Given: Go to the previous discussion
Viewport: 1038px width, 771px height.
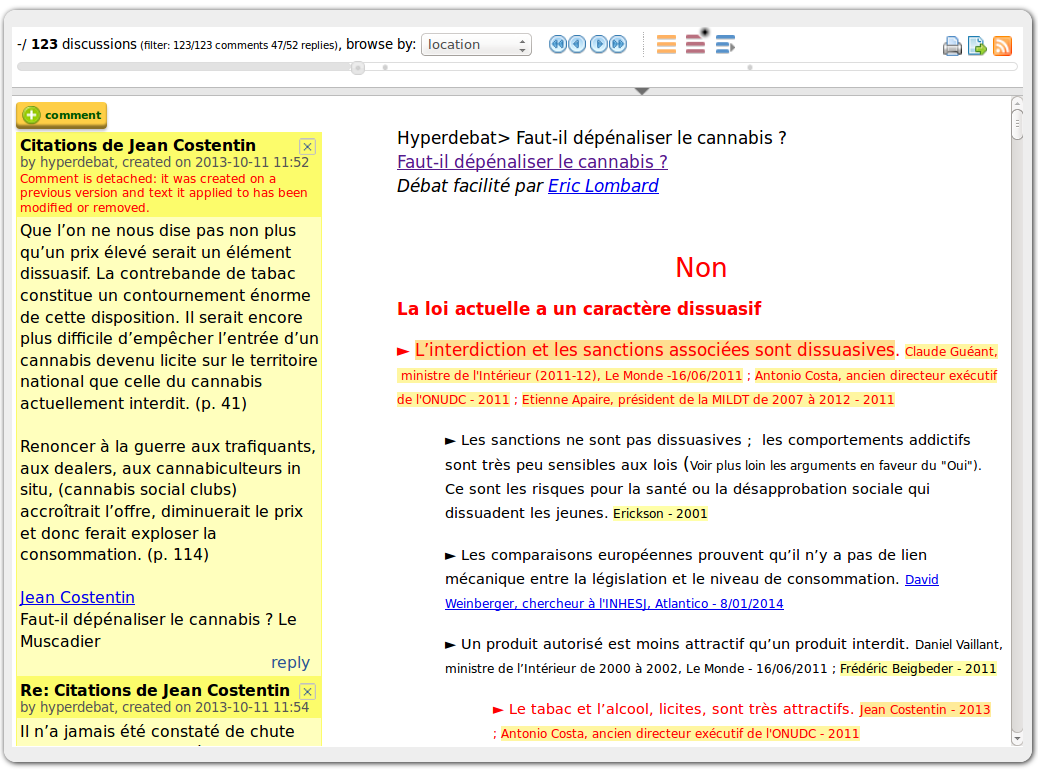Looking at the screenshot, I should [577, 44].
